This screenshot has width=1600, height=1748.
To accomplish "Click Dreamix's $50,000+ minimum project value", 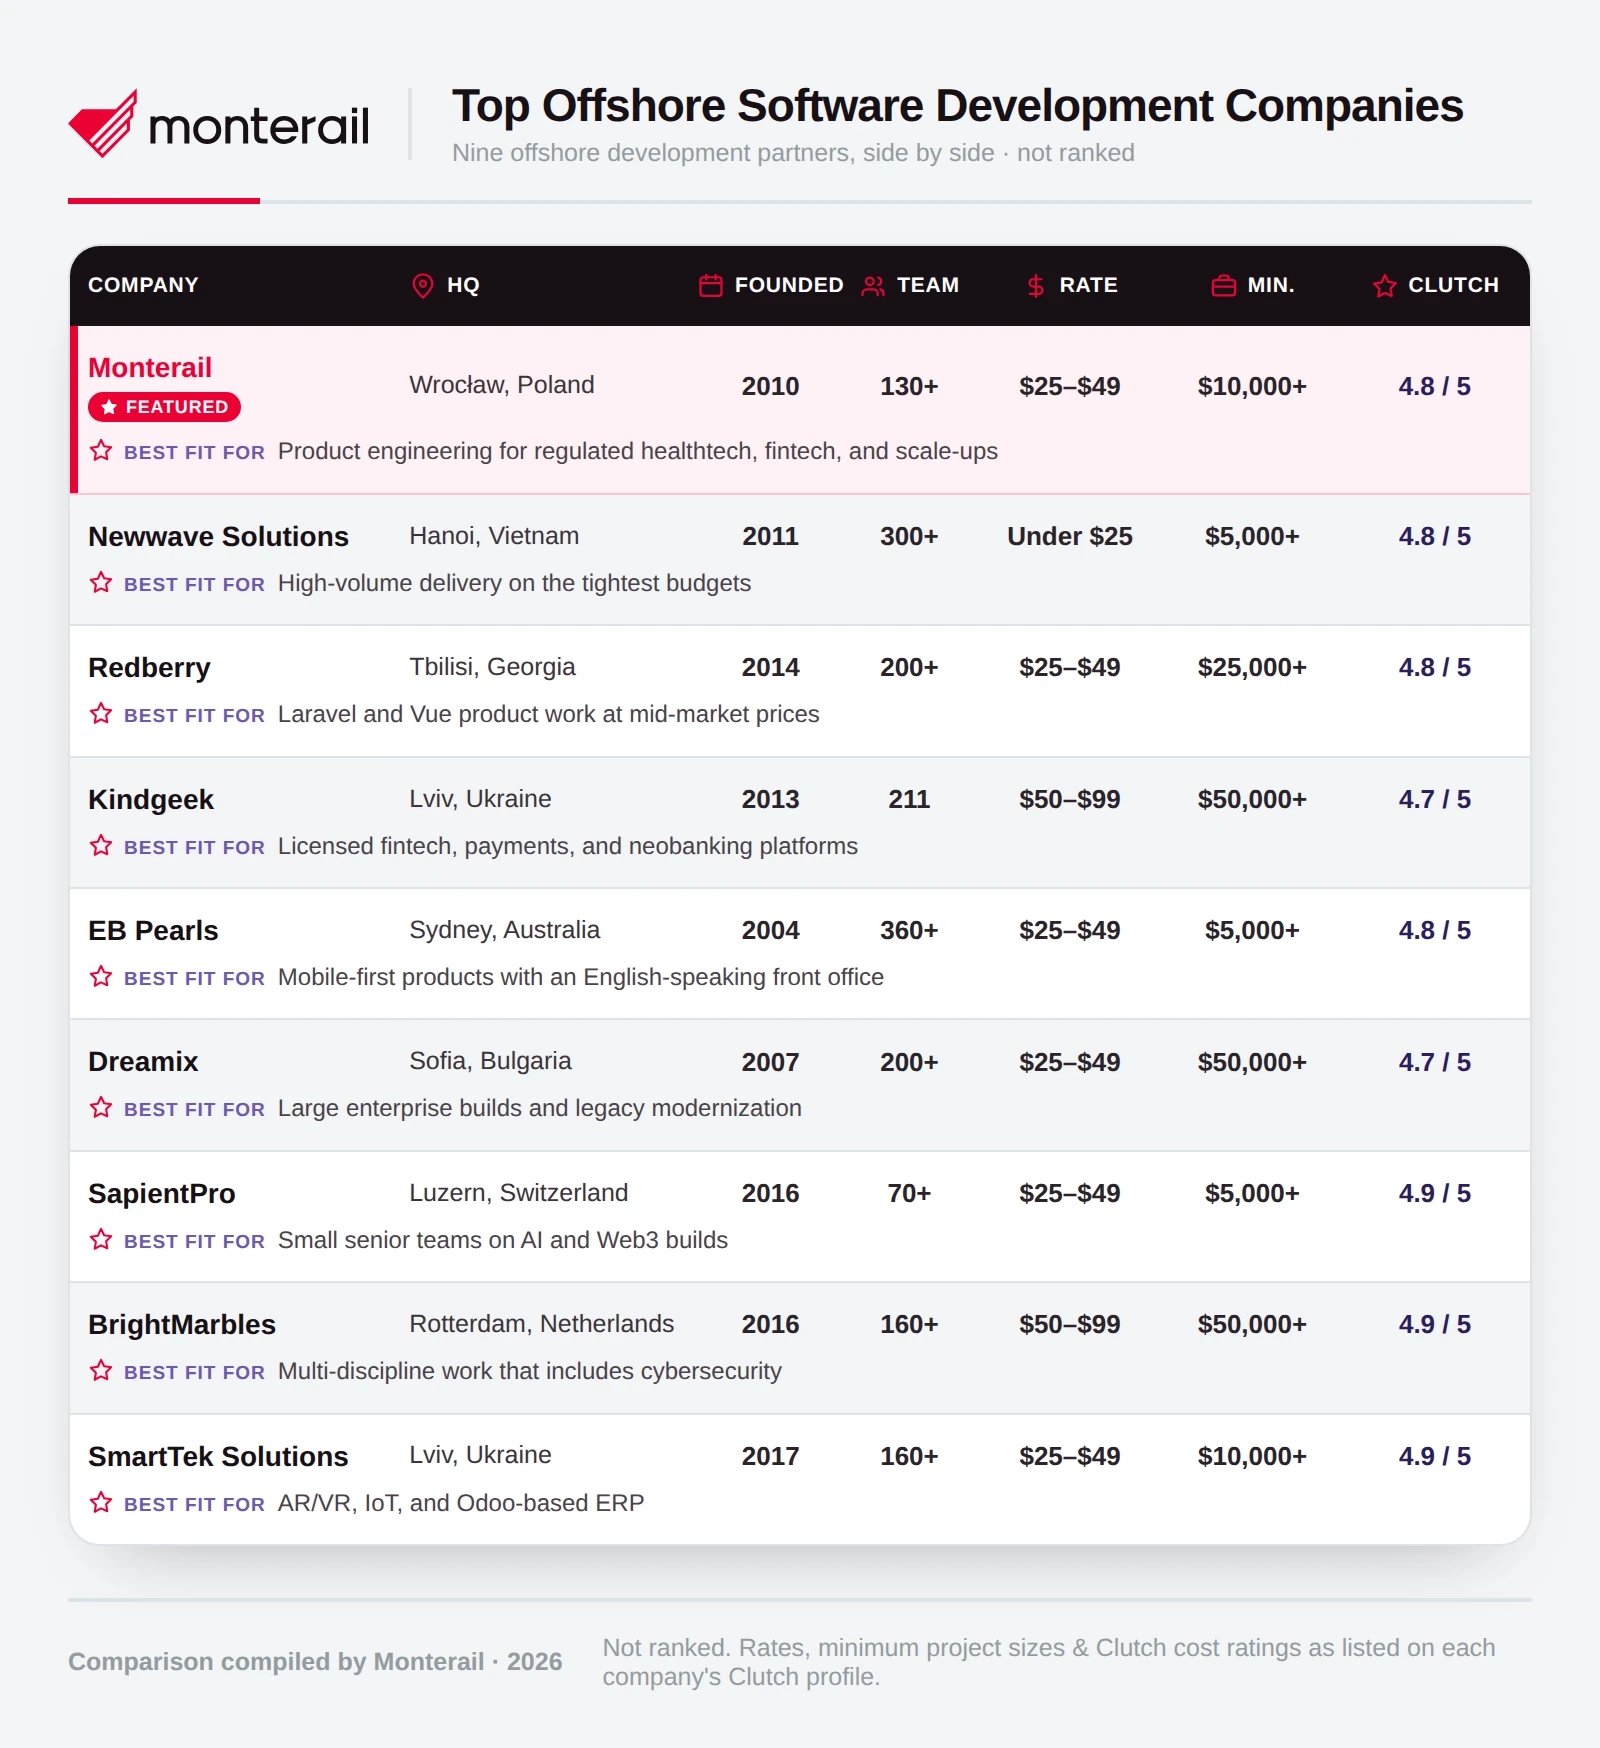I will click(x=1252, y=1062).
